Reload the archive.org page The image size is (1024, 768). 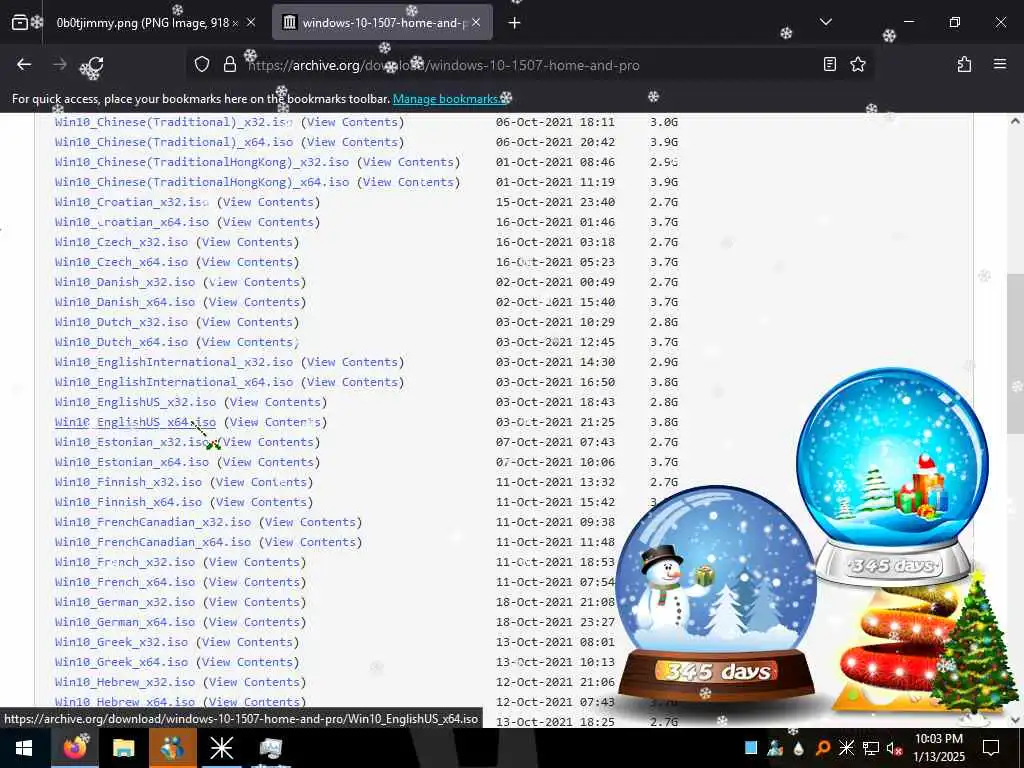(95, 64)
